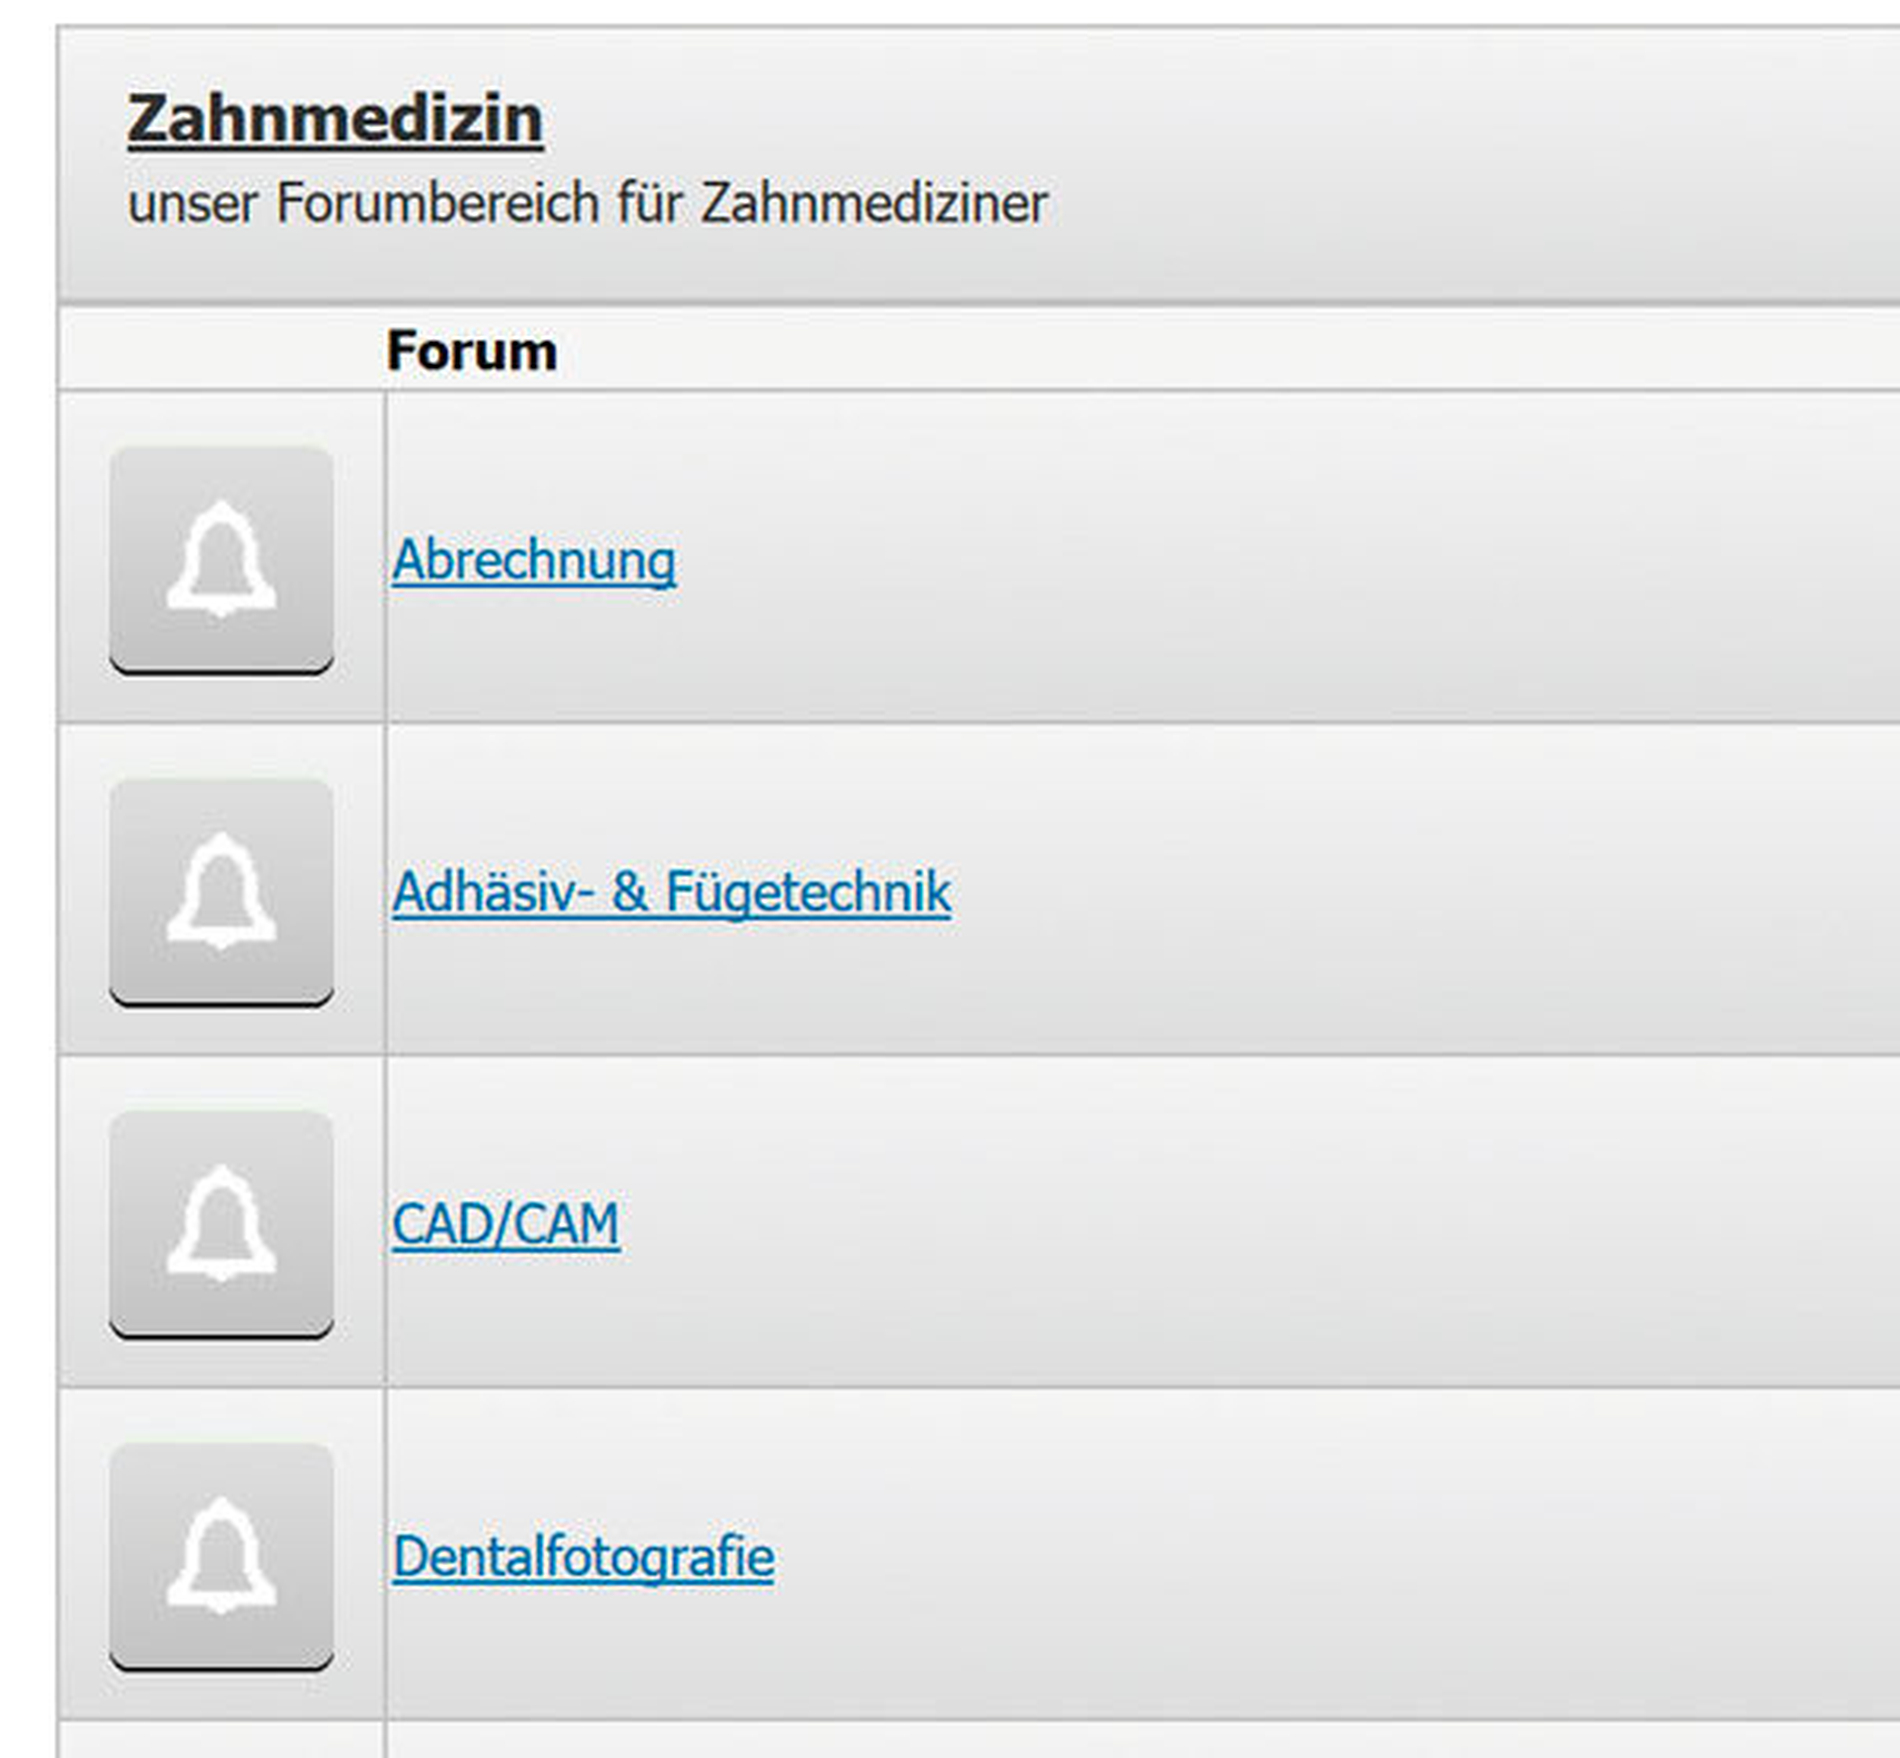1900x1758 pixels.
Task: Click the bell icon beside Abrechnung
Action: pos(221,560)
